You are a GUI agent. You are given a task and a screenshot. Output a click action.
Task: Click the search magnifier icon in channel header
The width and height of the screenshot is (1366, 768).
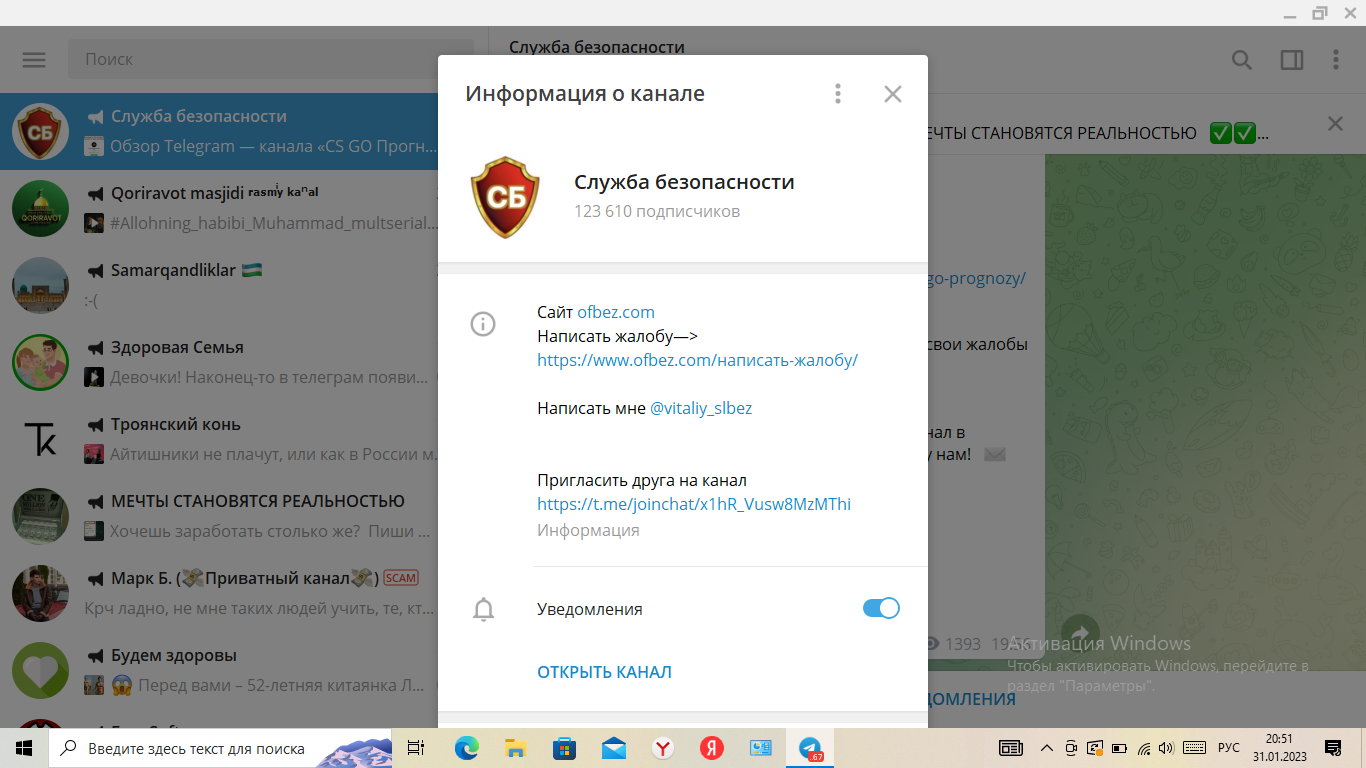coord(1241,60)
